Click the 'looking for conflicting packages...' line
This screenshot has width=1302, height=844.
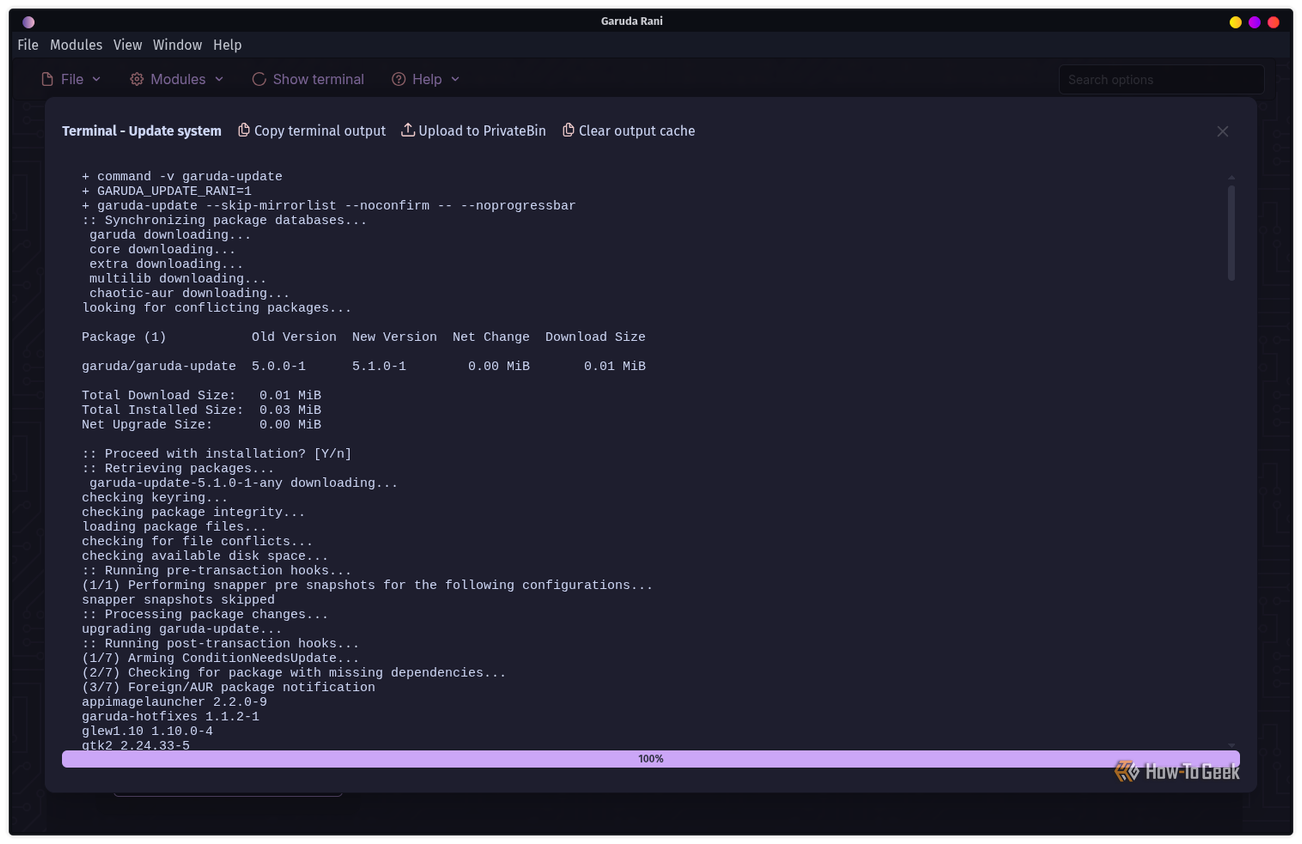tap(217, 308)
